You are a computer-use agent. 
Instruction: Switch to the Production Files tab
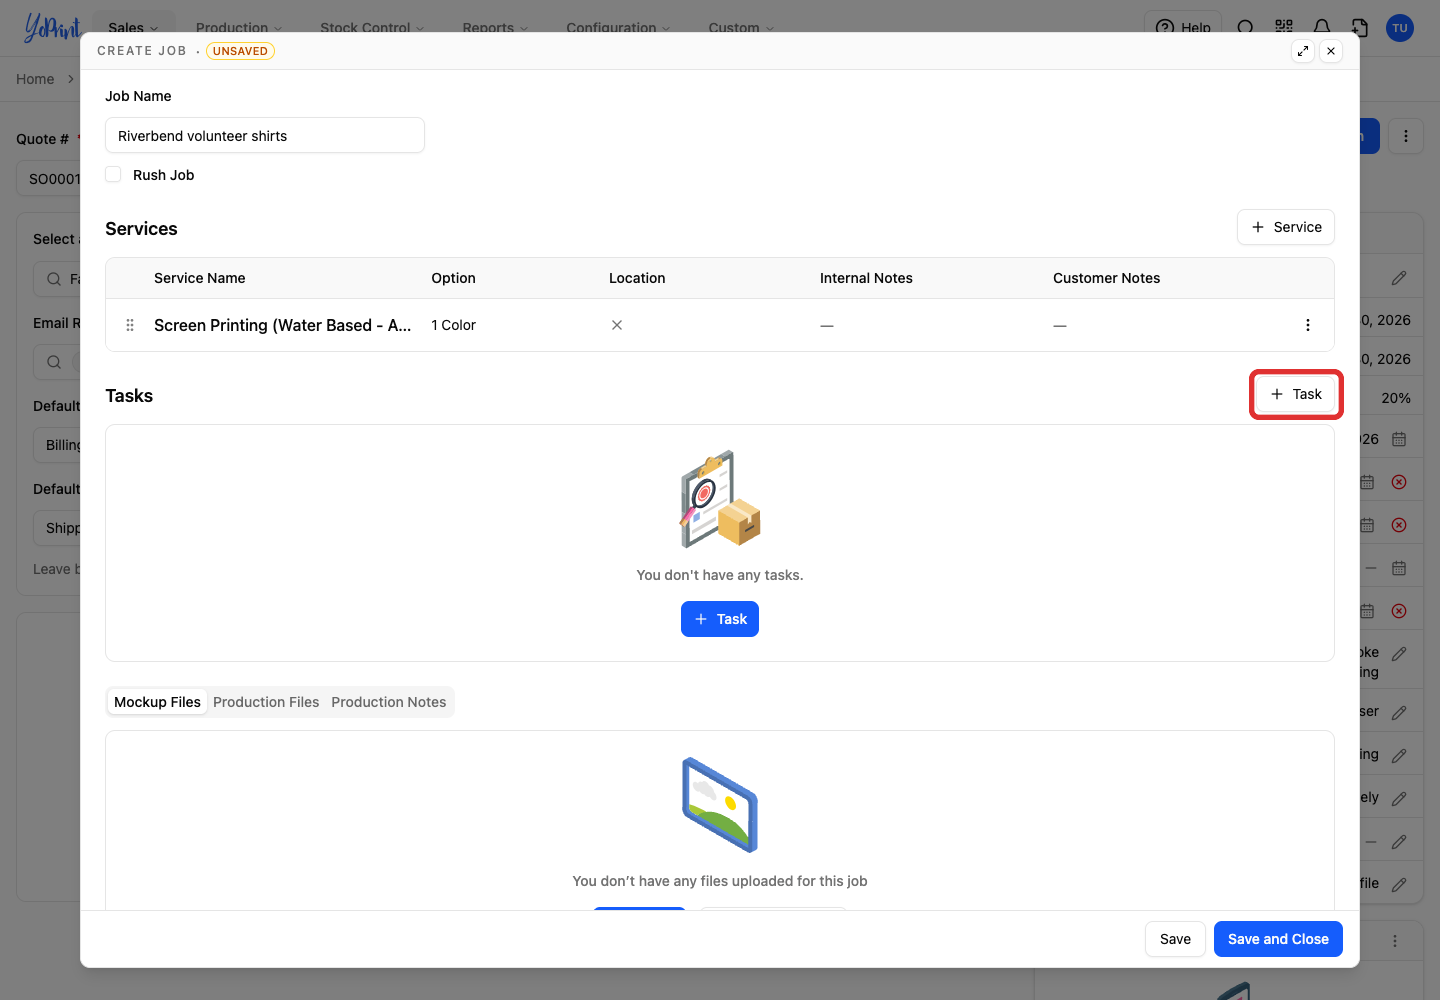pyautogui.click(x=266, y=702)
